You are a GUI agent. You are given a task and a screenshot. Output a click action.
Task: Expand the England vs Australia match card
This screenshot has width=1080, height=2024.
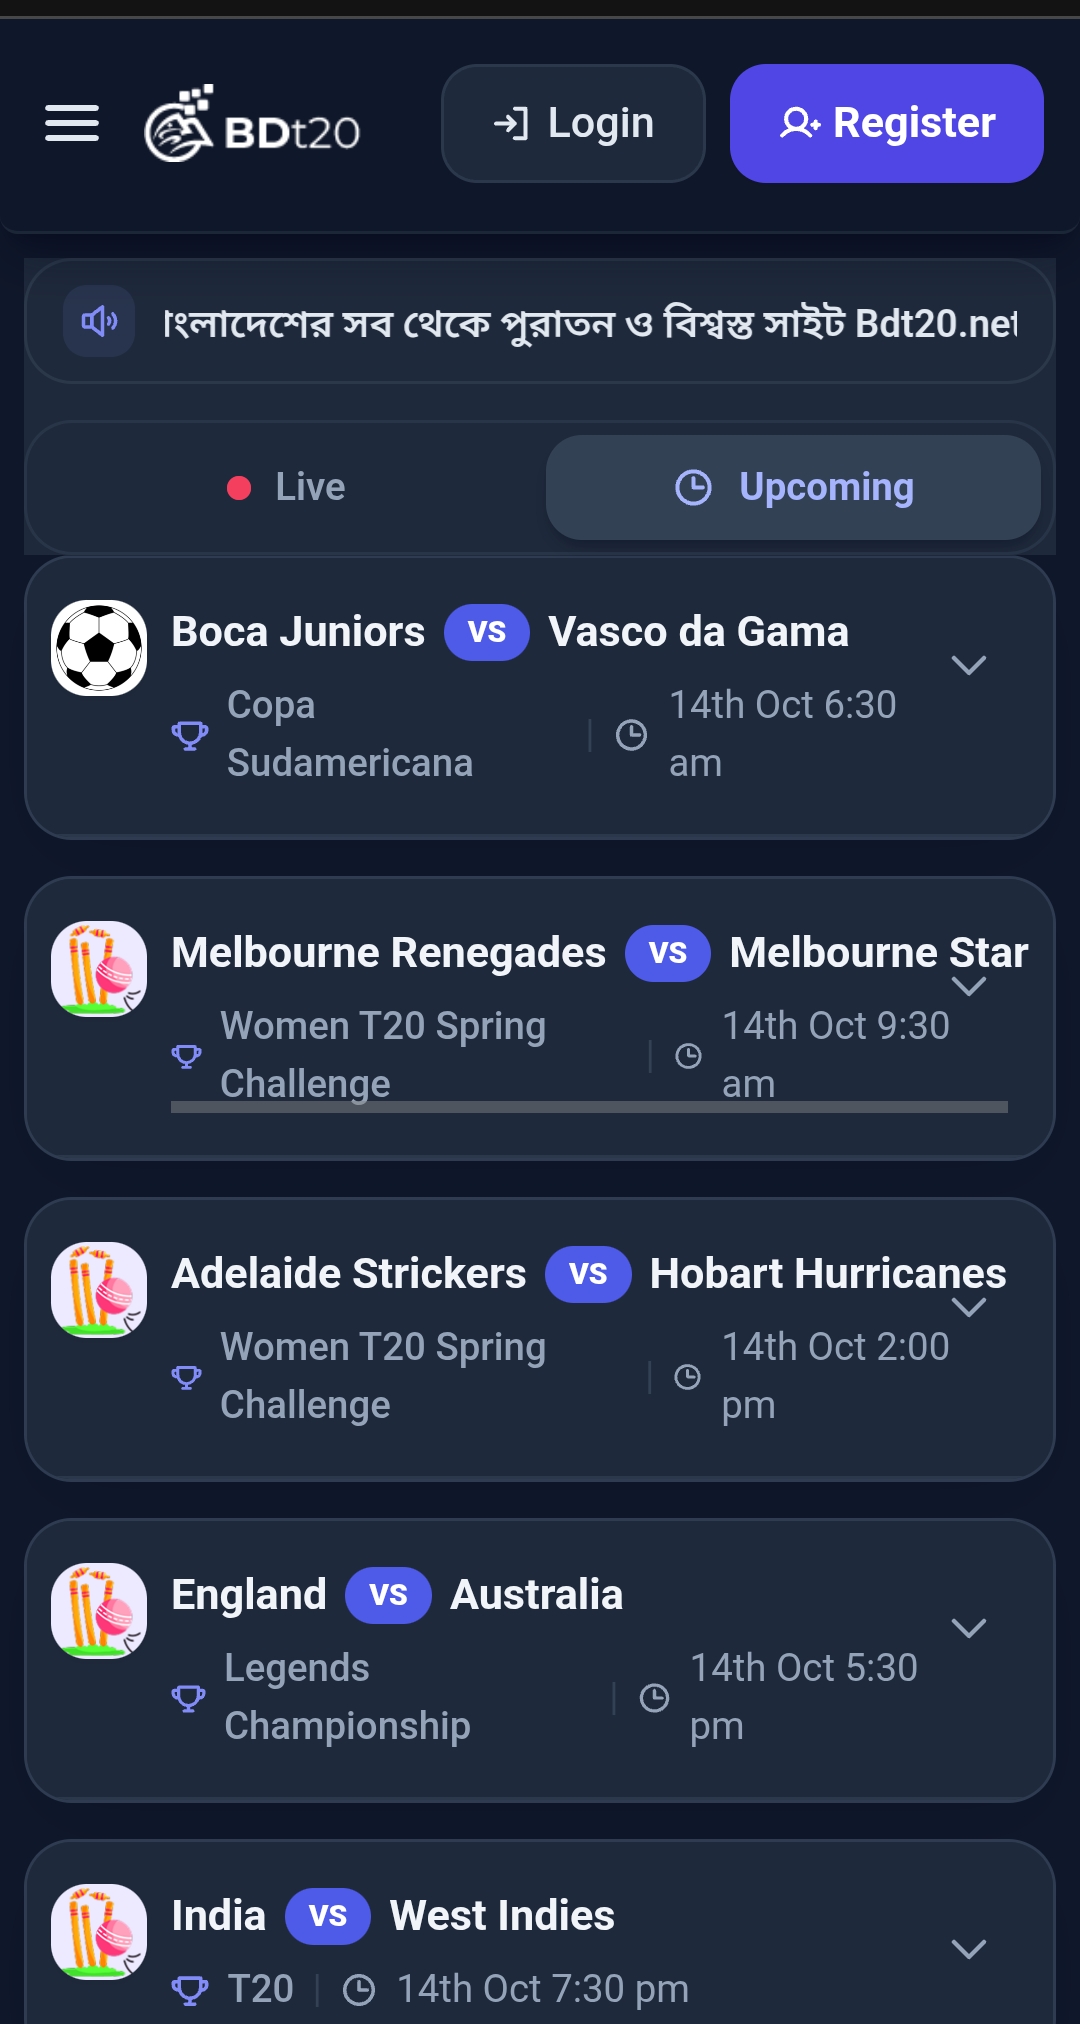pyautogui.click(x=969, y=1628)
